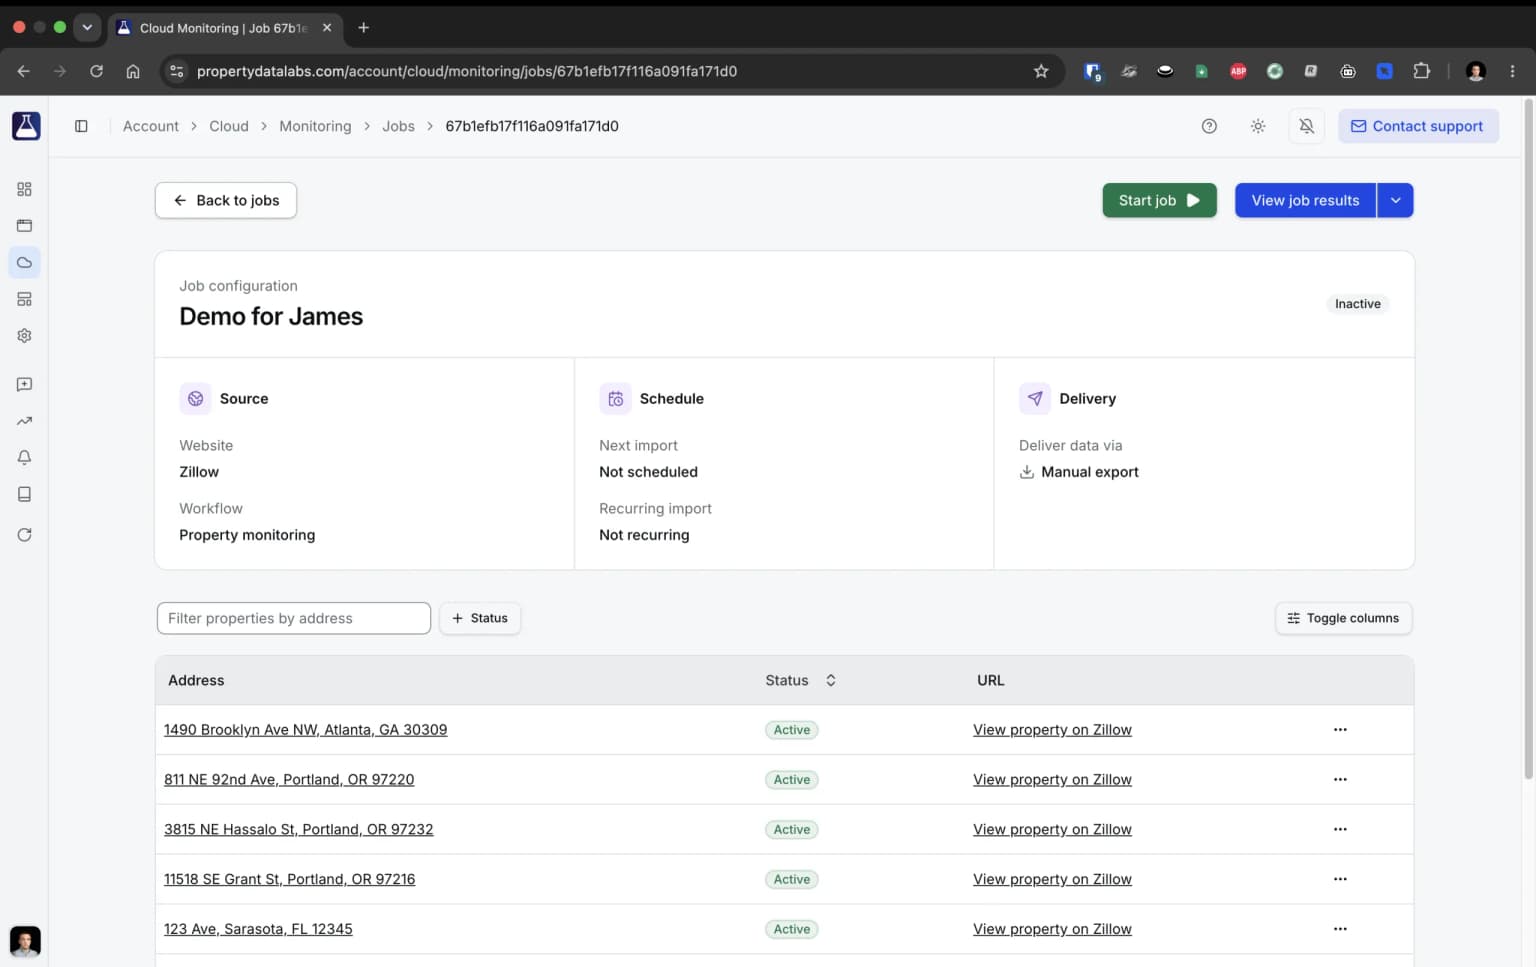The height and width of the screenshot is (967, 1536).
Task: Click the muted bell notifications icon
Action: tap(1306, 126)
